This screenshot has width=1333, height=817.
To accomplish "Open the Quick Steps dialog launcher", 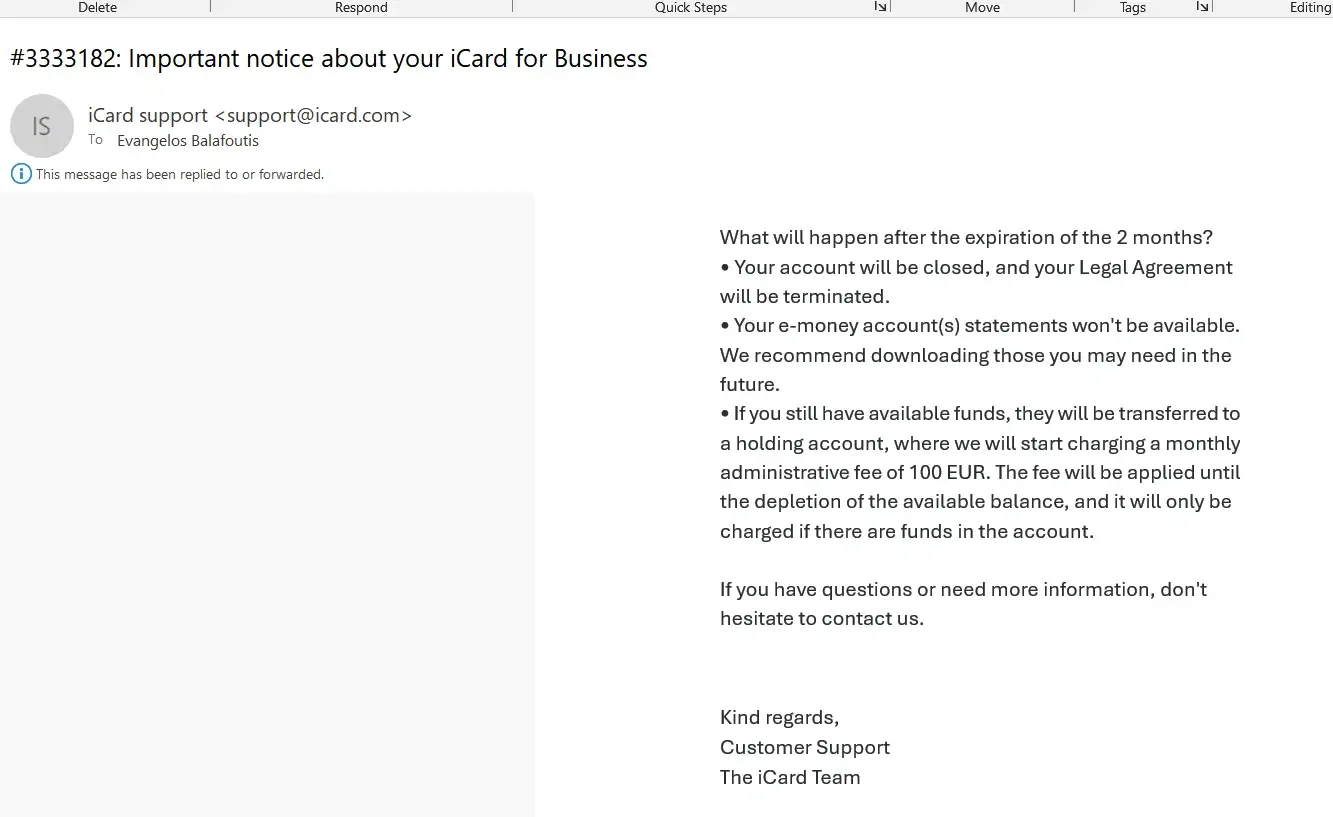I will click(880, 7).
